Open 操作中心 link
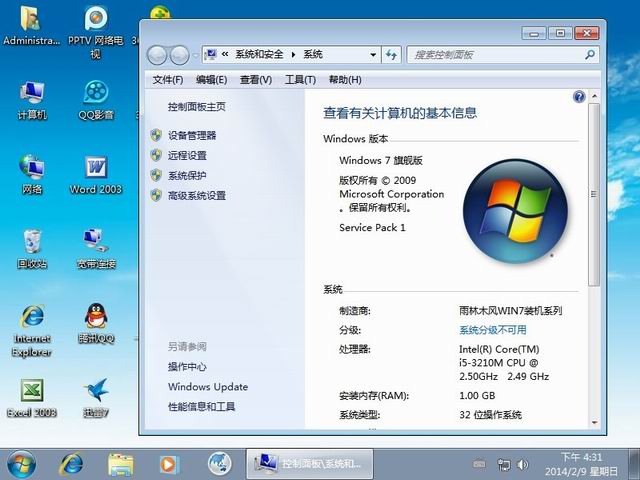The image size is (640, 480). pos(187,367)
